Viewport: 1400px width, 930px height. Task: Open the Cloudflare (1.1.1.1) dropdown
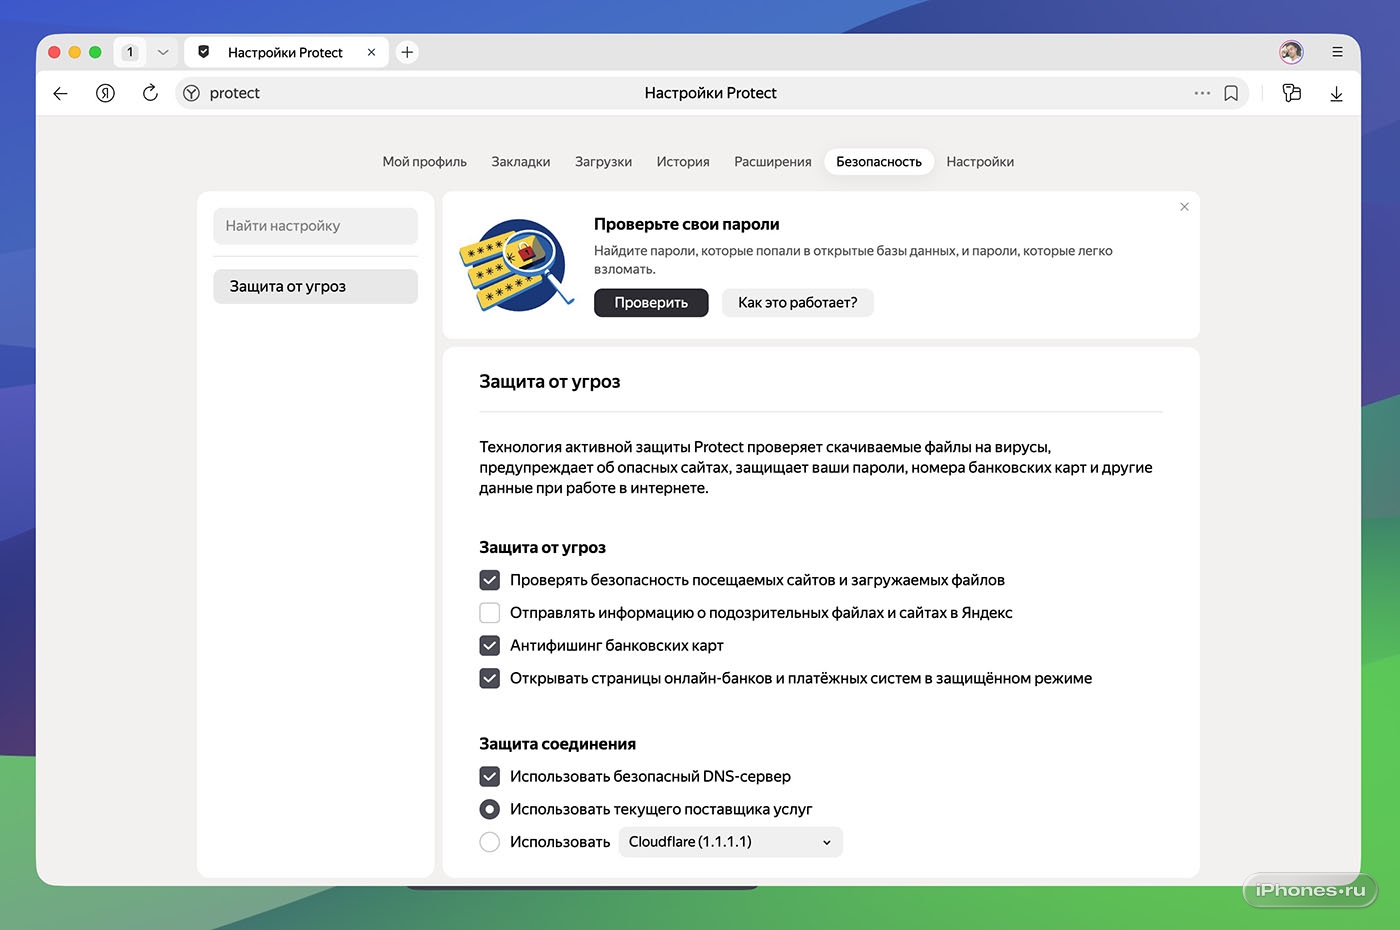coord(730,842)
